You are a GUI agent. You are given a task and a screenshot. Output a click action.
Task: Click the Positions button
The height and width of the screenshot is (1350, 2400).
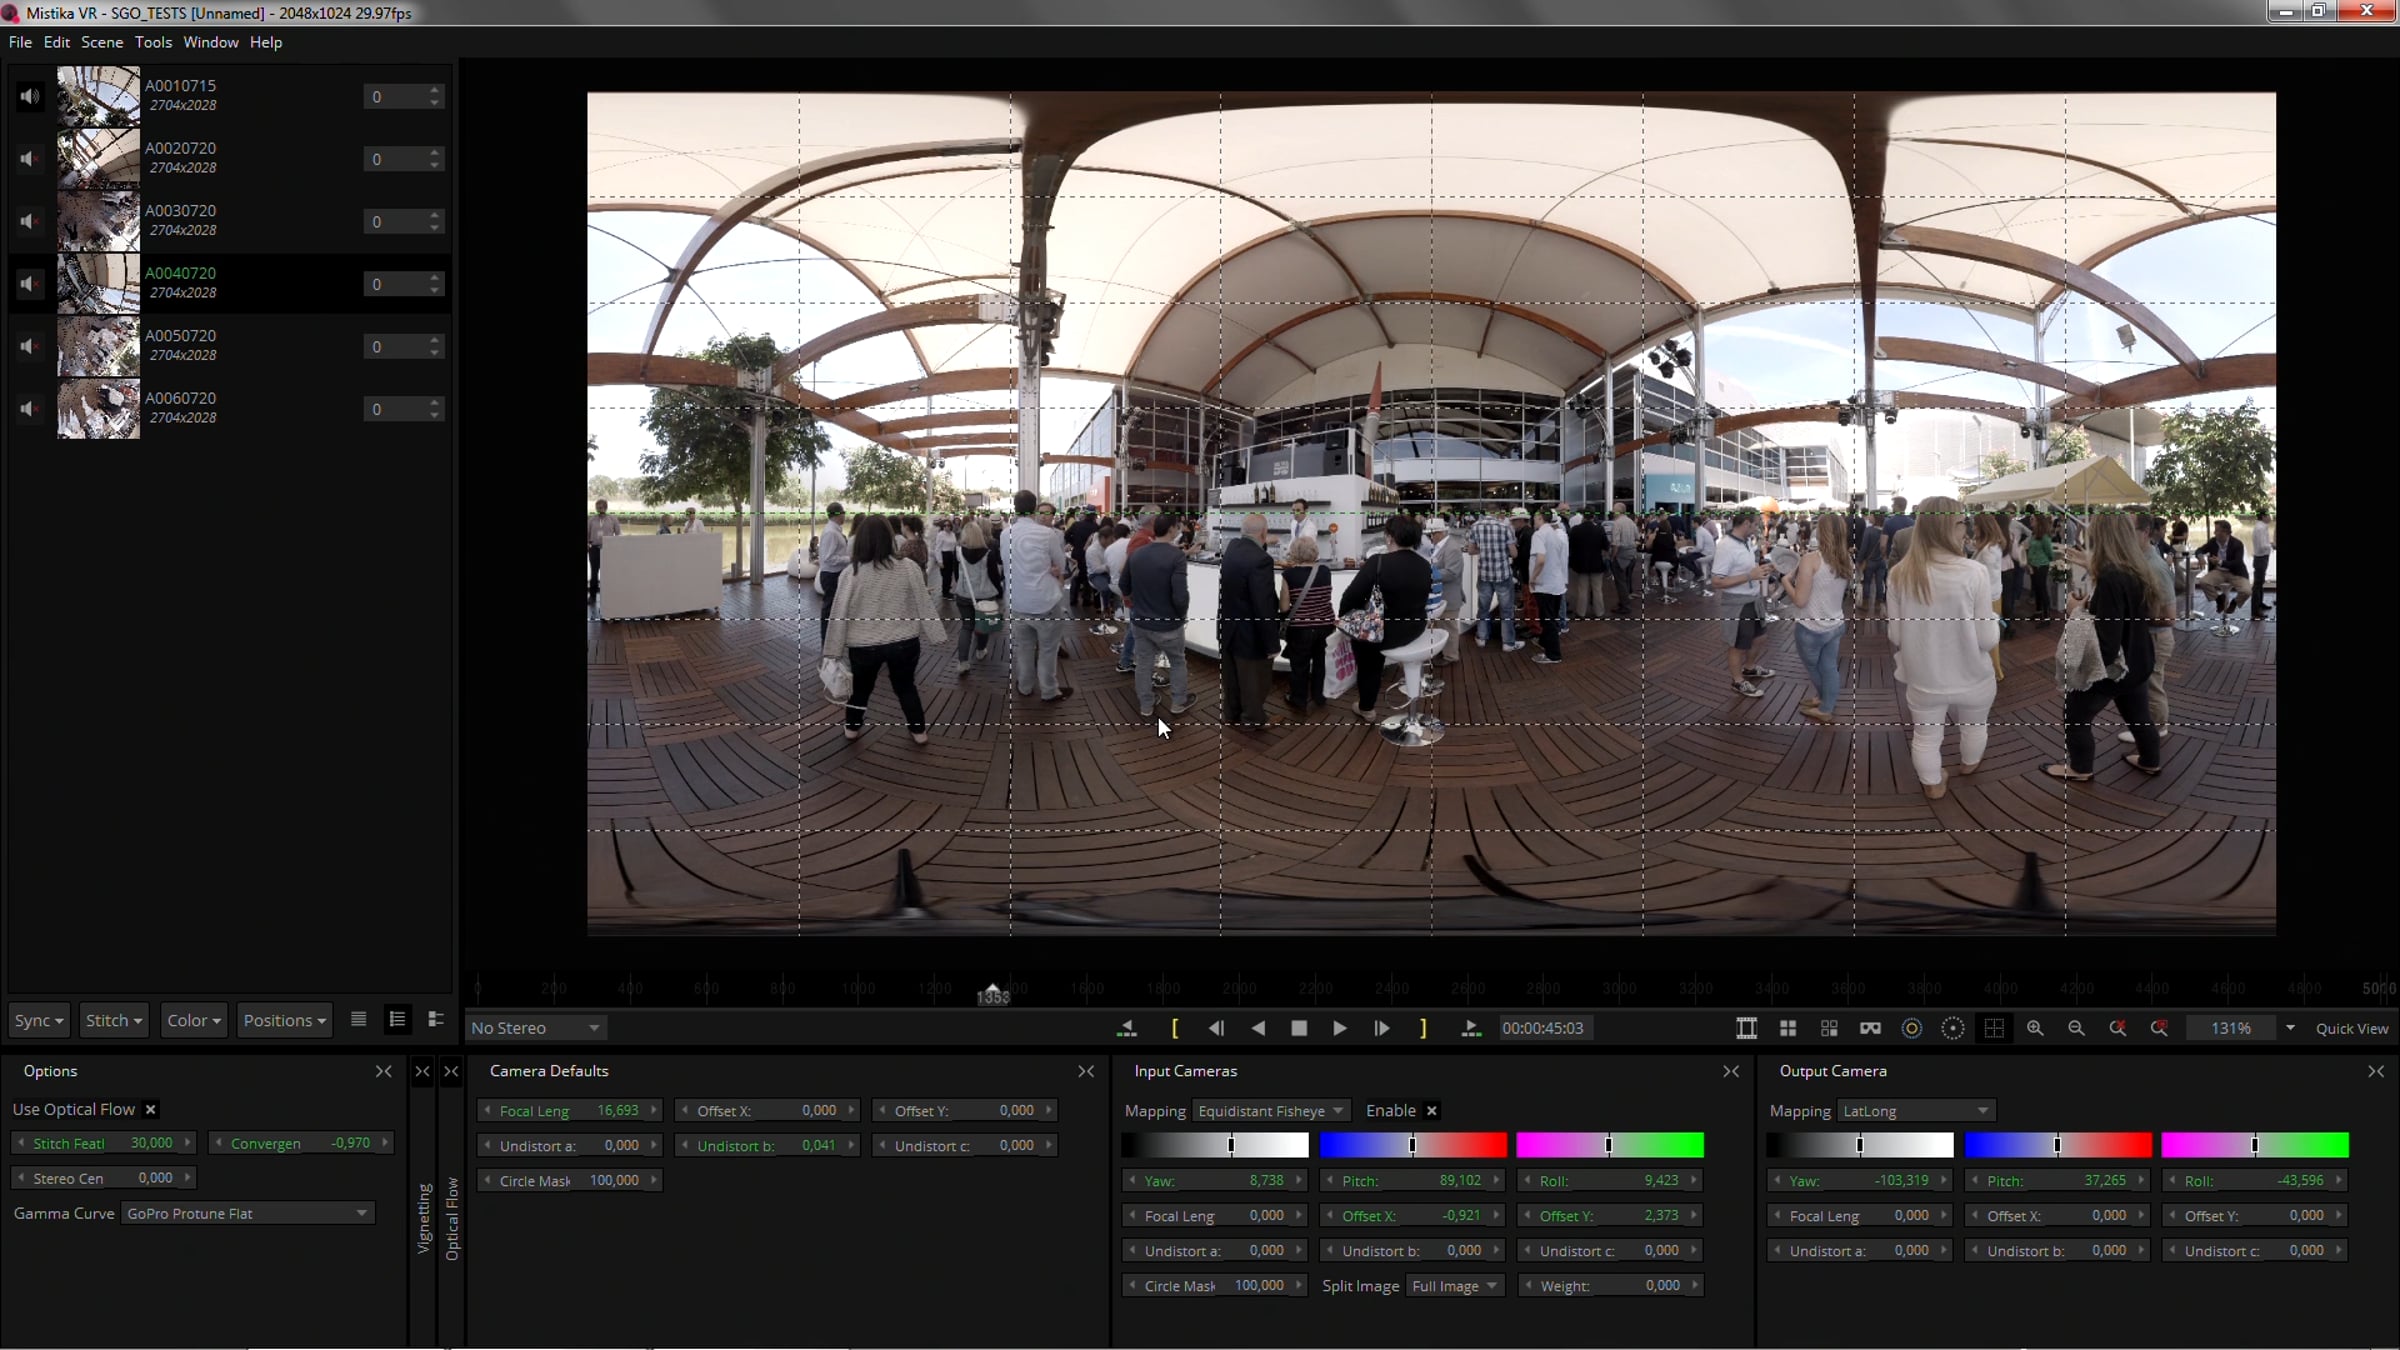point(284,1020)
